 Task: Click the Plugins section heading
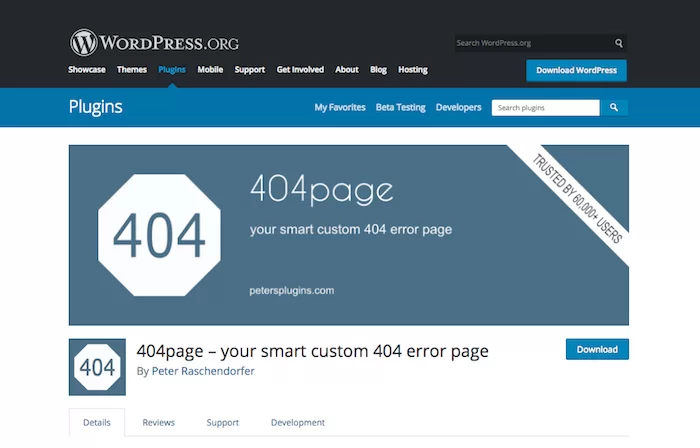(96, 107)
